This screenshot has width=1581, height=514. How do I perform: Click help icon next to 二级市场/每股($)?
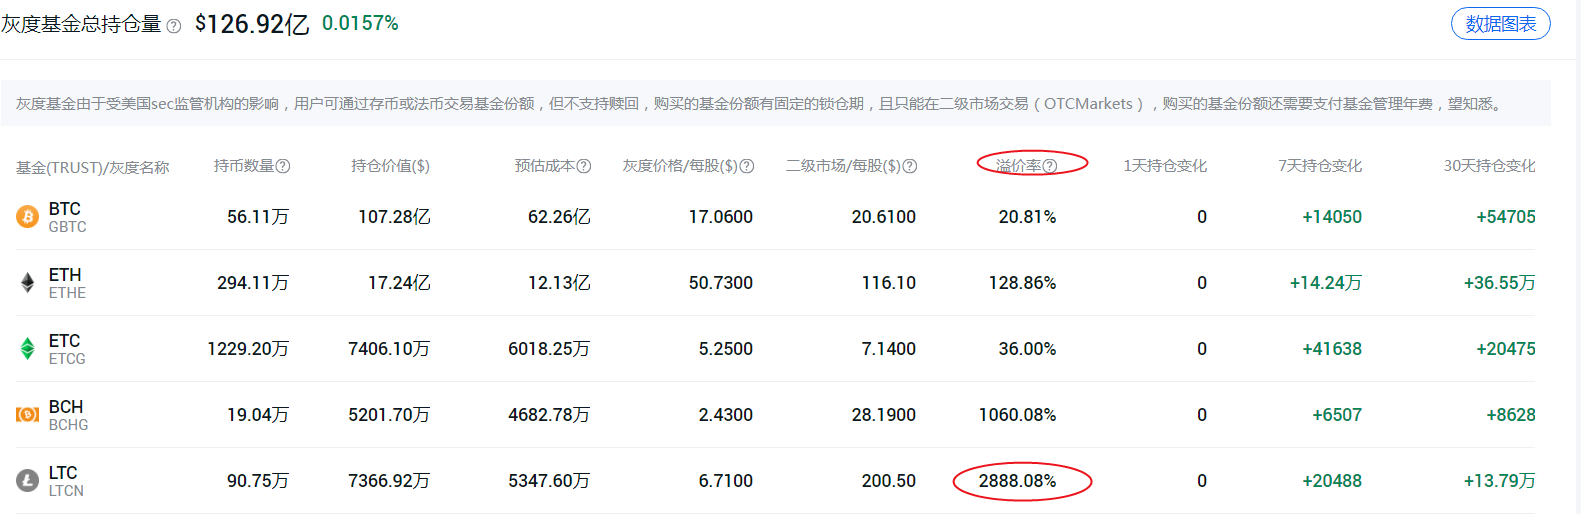[910, 166]
